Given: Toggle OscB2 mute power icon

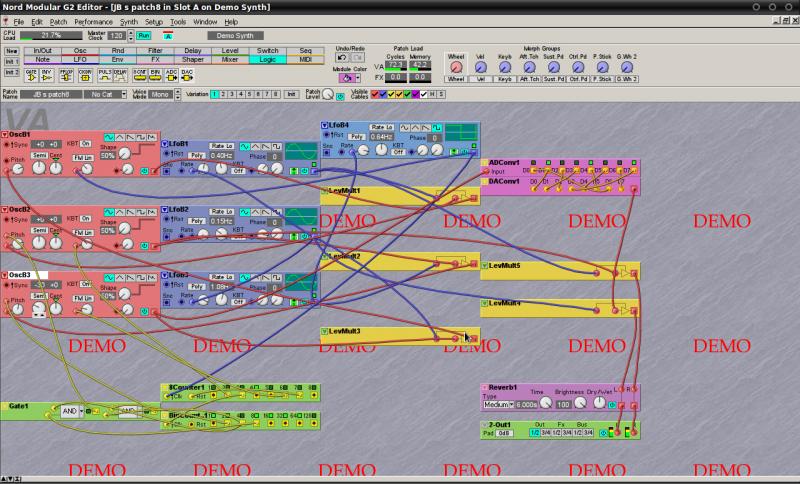Looking at the screenshot, I should click(144, 246).
